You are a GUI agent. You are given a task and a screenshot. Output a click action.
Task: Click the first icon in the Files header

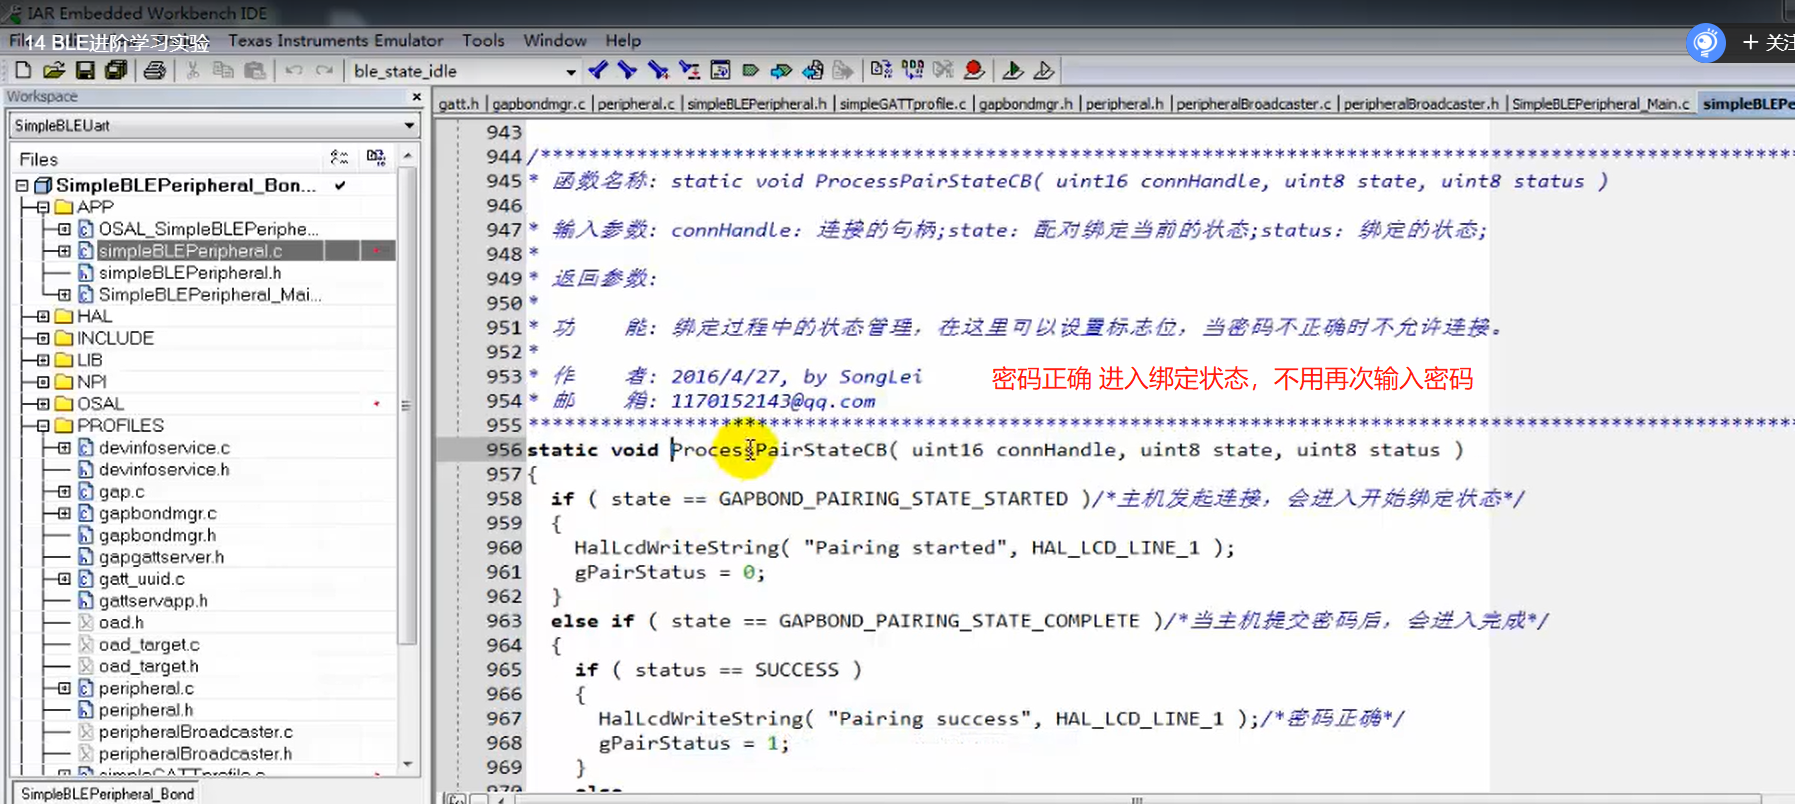[339, 158]
